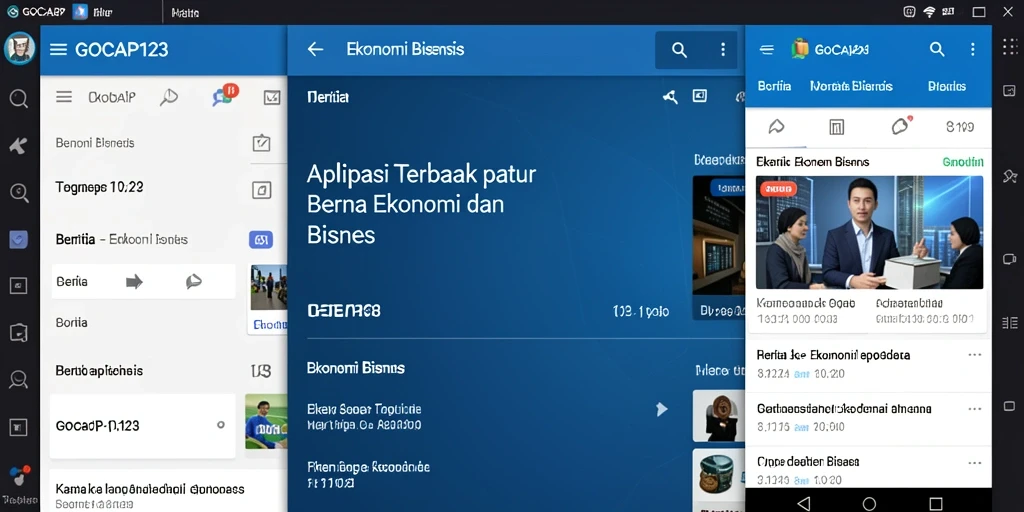Open the three-dot options on the third news list item
This screenshot has height=512, width=1024.
tap(974, 462)
